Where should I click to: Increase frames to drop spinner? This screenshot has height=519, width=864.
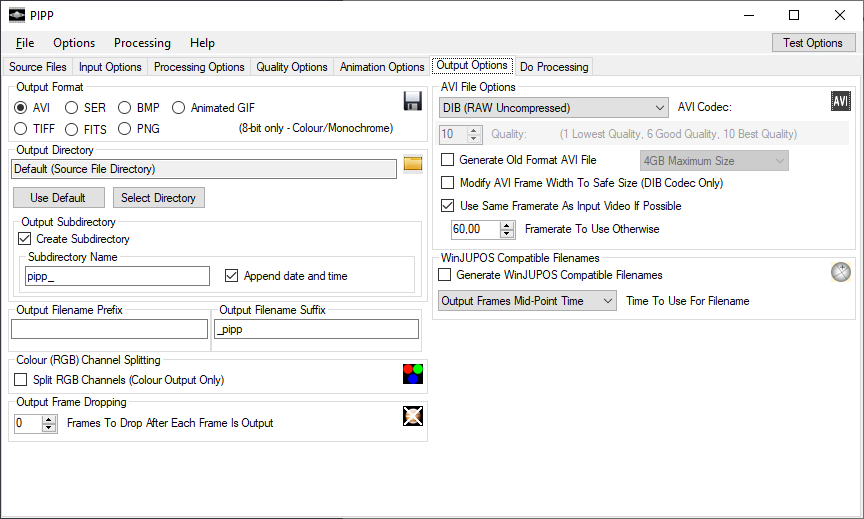(x=49, y=419)
